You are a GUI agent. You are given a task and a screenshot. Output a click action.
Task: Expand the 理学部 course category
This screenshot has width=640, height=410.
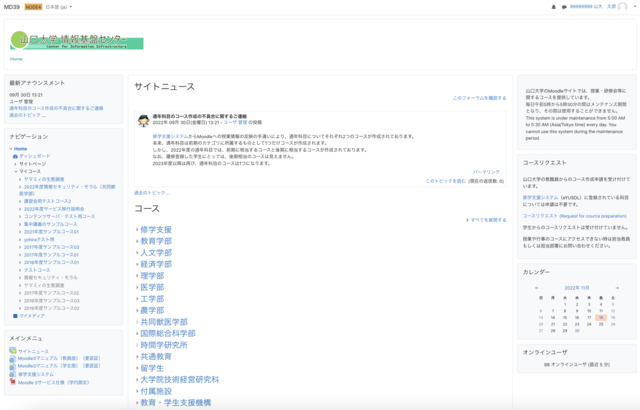[137, 276]
